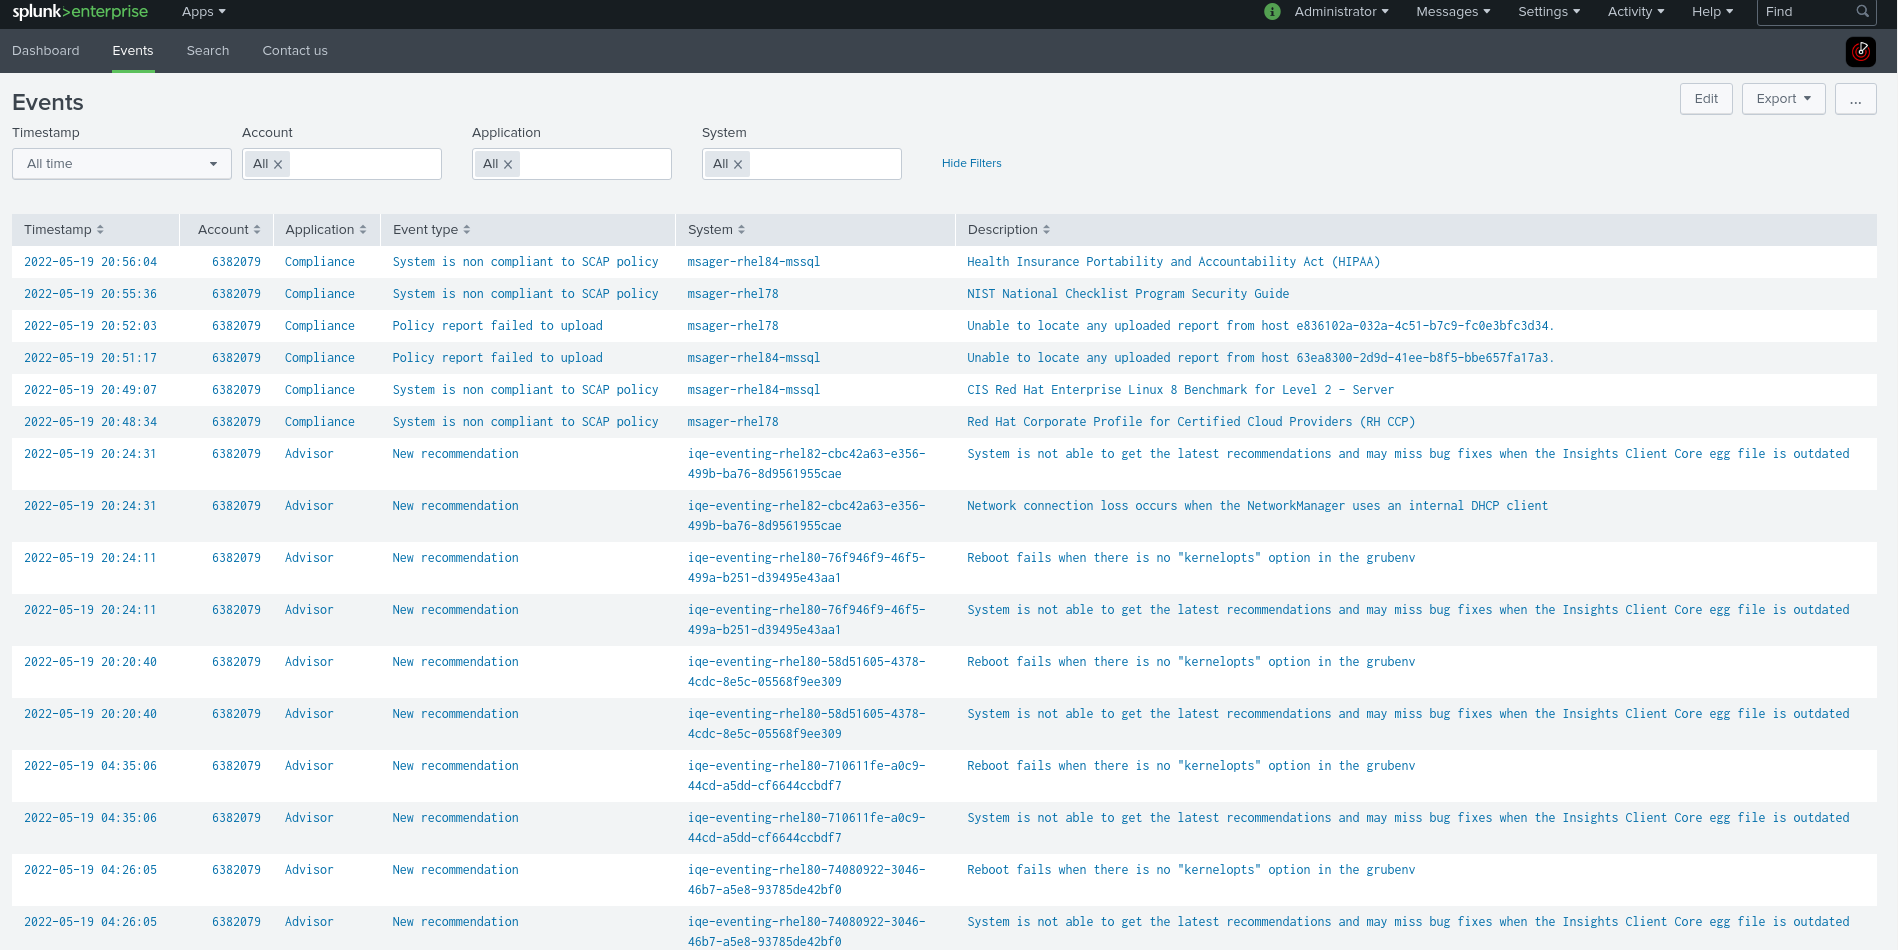The height and width of the screenshot is (950, 1898).
Task: Remove the All tag in Account filter
Action: point(278,165)
